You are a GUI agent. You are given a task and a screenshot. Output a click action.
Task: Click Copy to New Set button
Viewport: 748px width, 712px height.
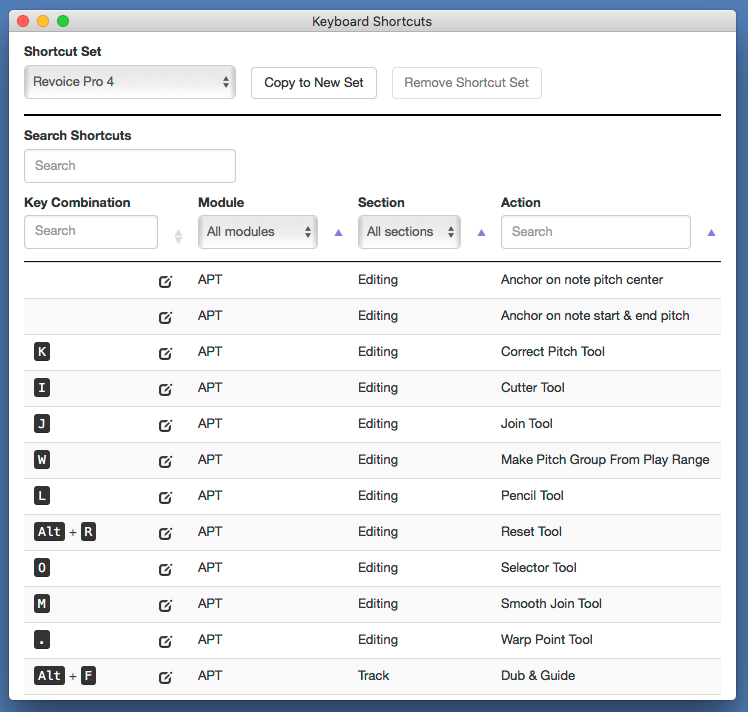click(x=314, y=83)
